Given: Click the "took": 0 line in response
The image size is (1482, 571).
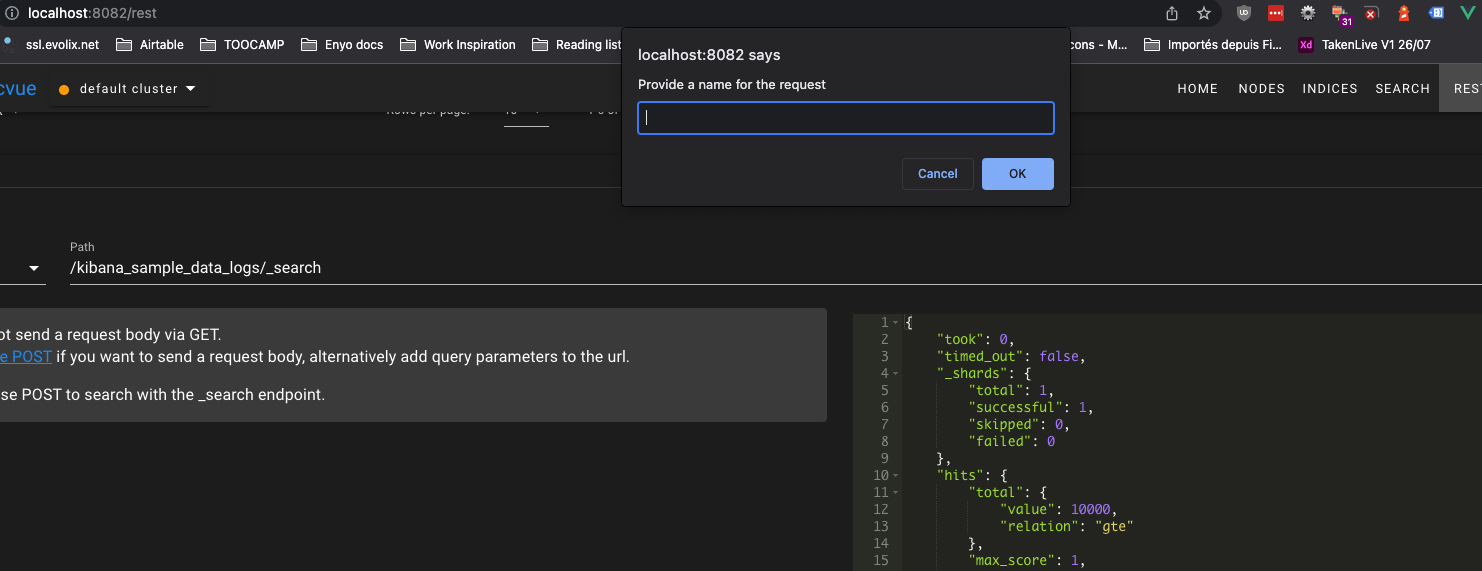Looking at the screenshot, I should pyautogui.click(x=975, y=339).
